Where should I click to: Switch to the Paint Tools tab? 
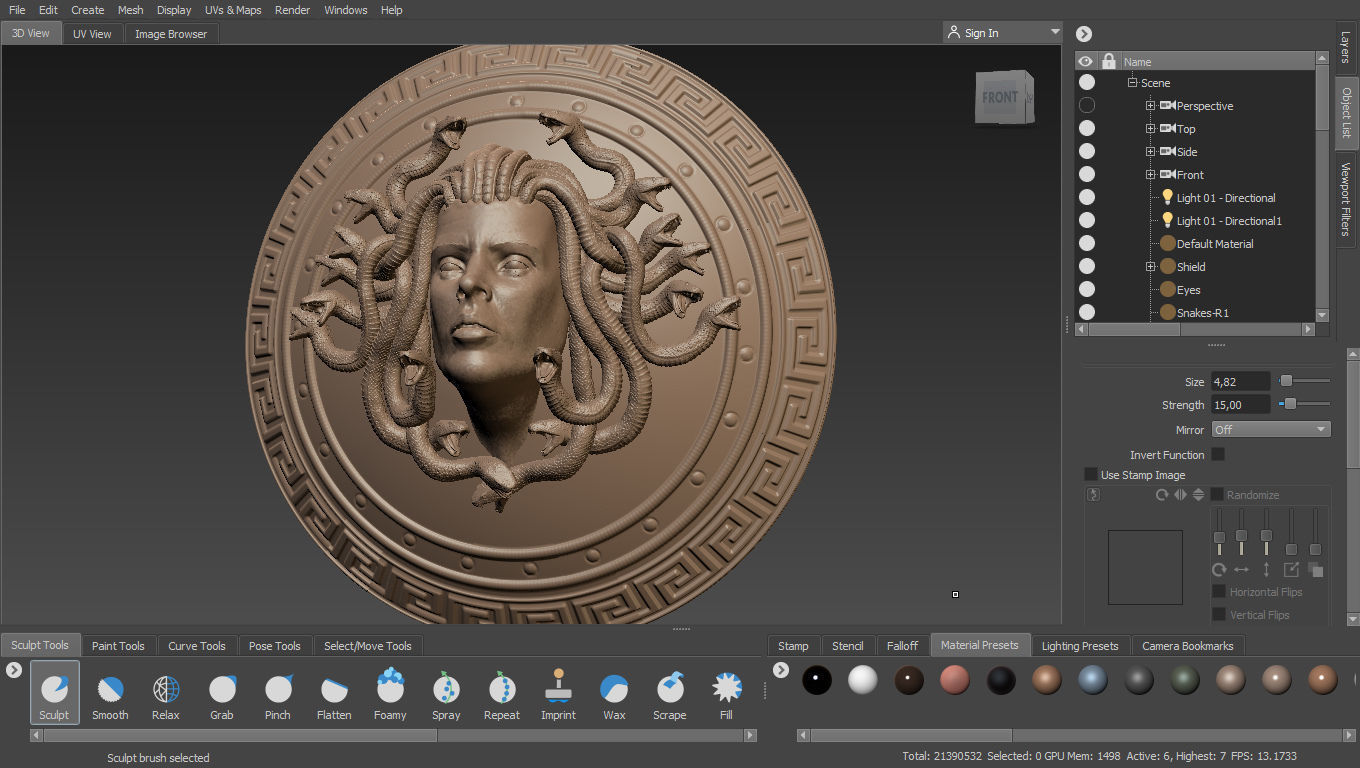point(118,646)
